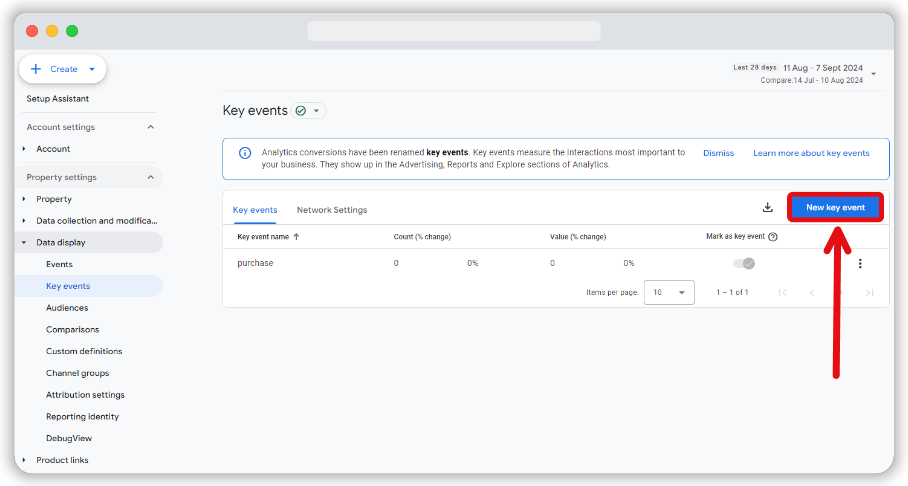Click the Count (% change) column header
908x486 pixels.
[422, 236]
